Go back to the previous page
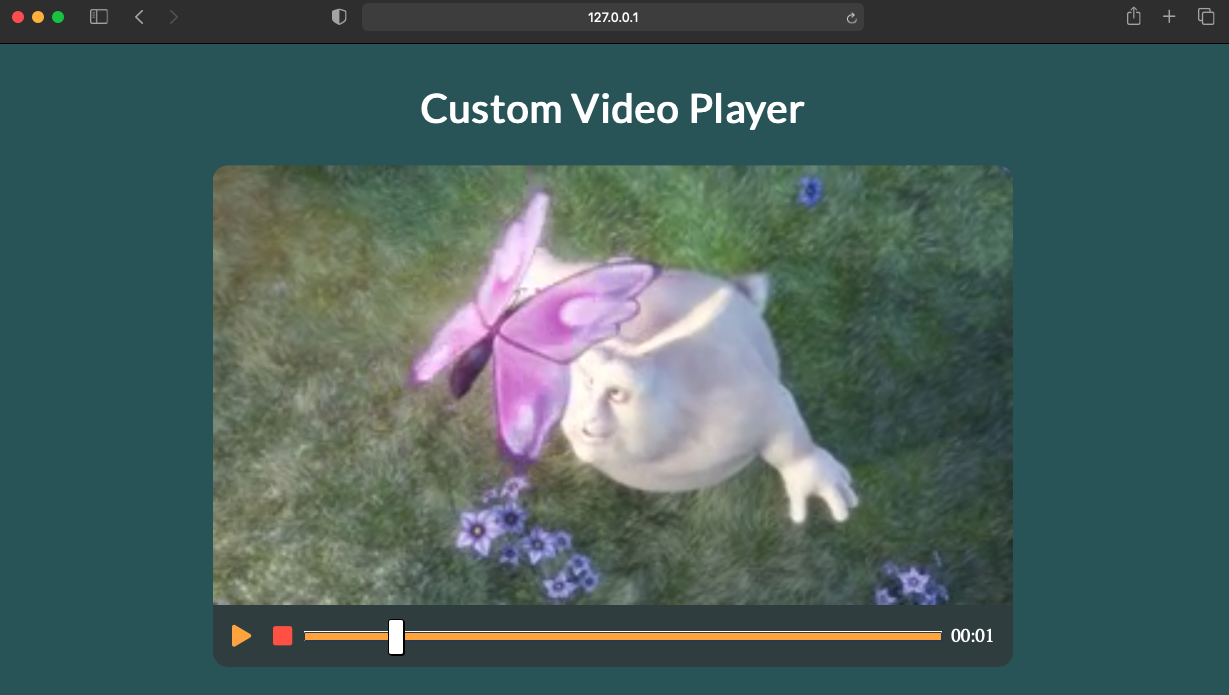 pos(139,17)
